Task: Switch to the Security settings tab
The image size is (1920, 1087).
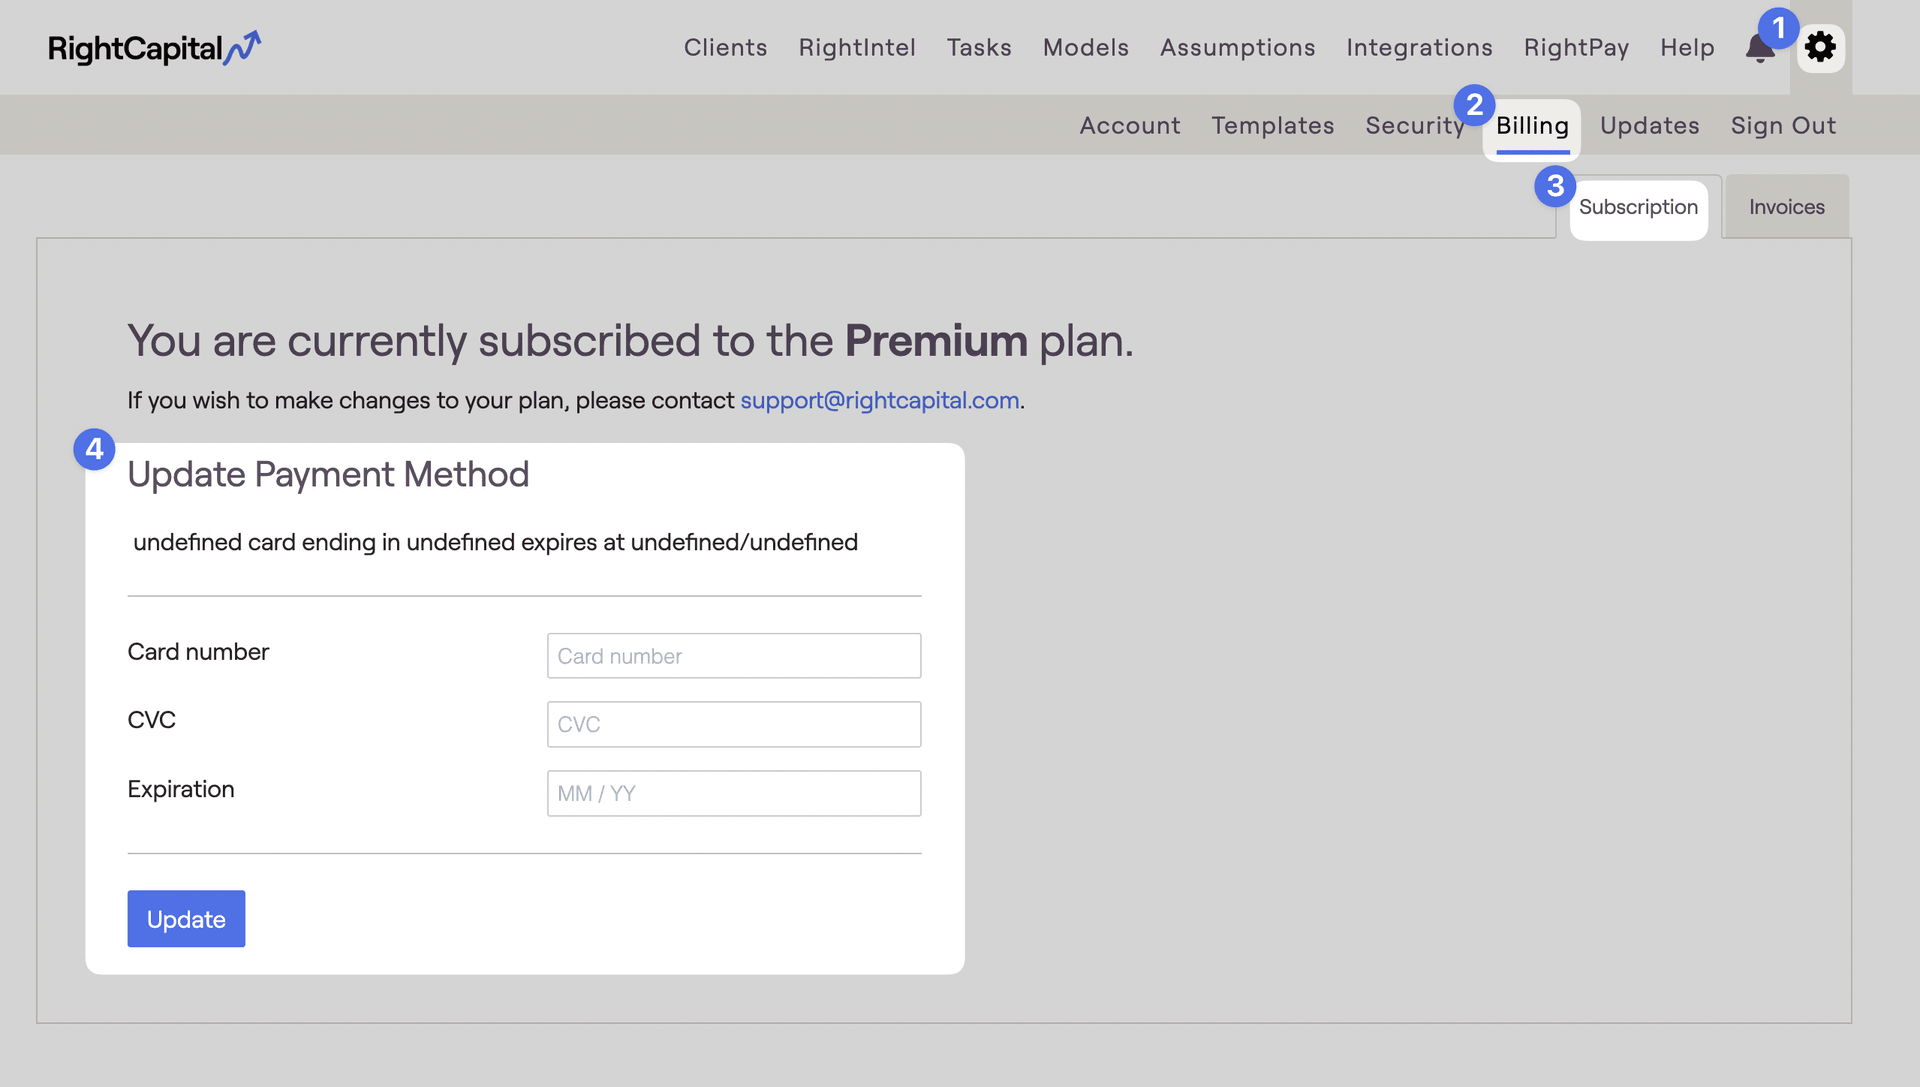Action: pos(1415,125)
